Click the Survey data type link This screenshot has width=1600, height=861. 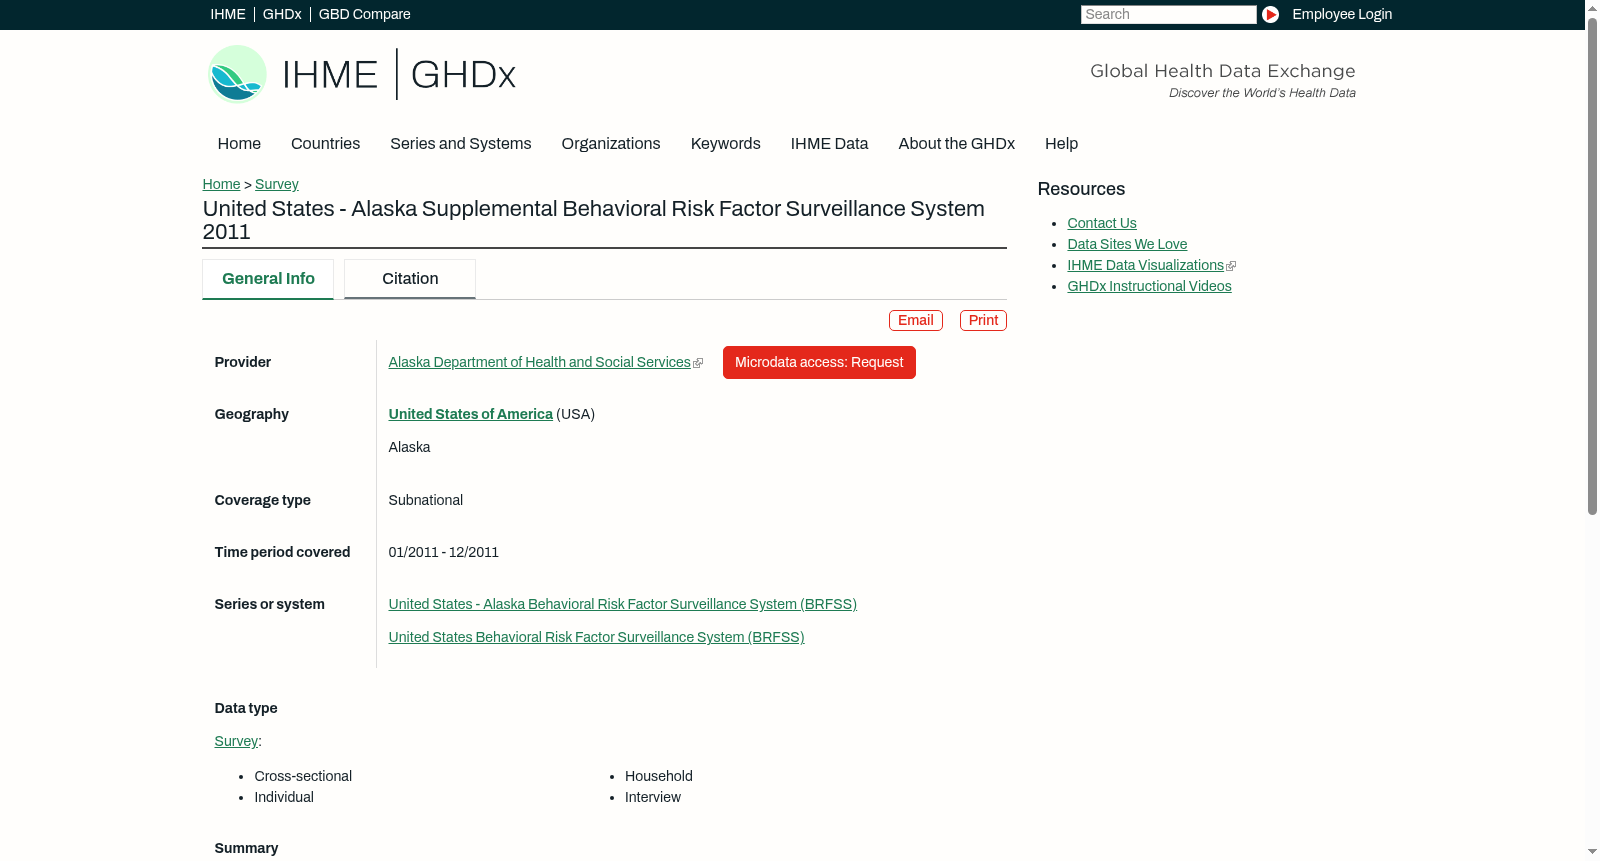[236, 741]
